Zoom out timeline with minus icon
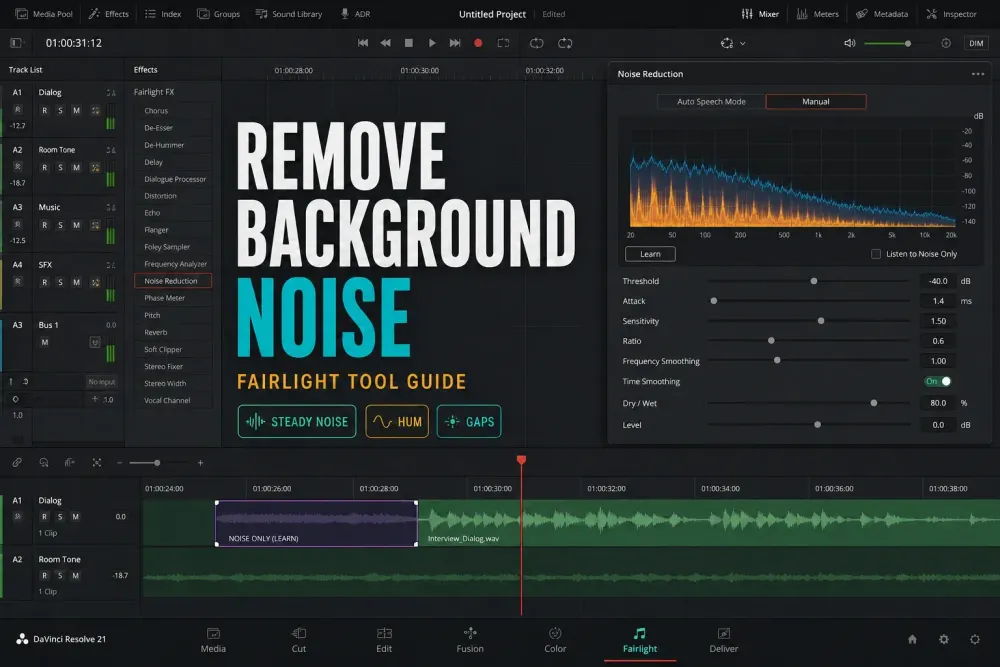 click(119, 463)
